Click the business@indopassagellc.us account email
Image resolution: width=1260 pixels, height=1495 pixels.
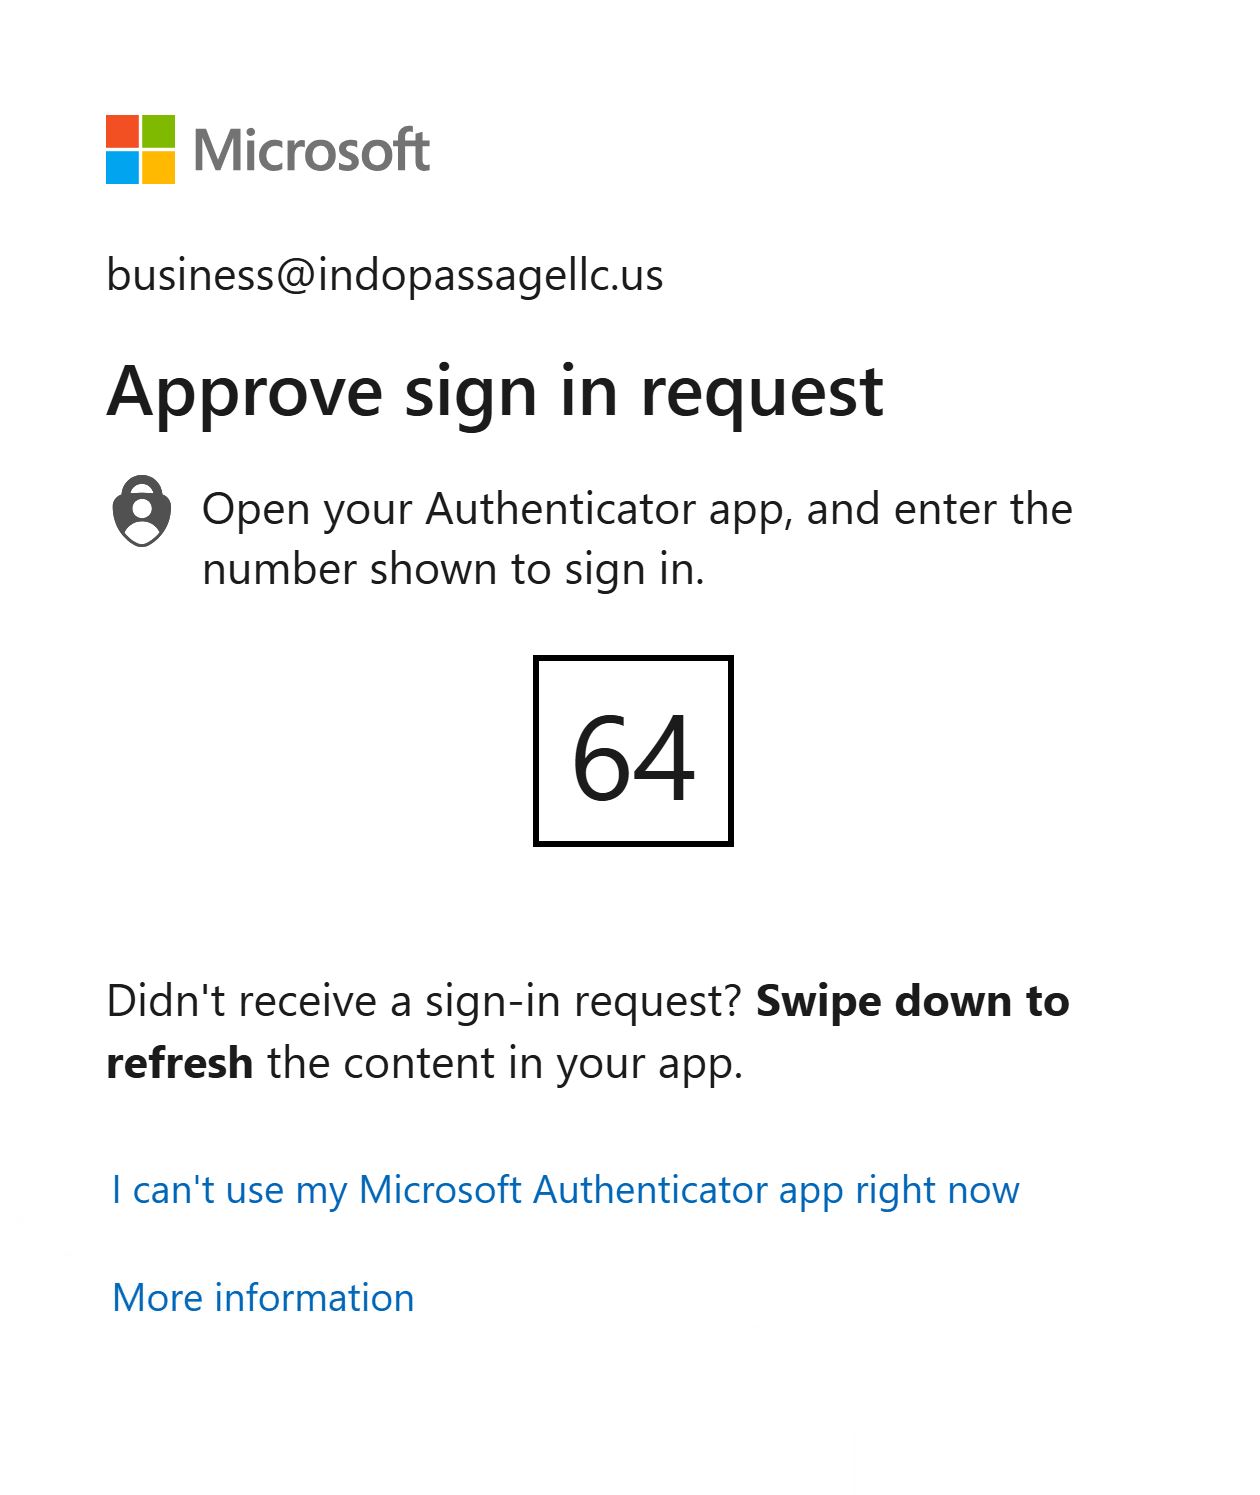(385, 275)
